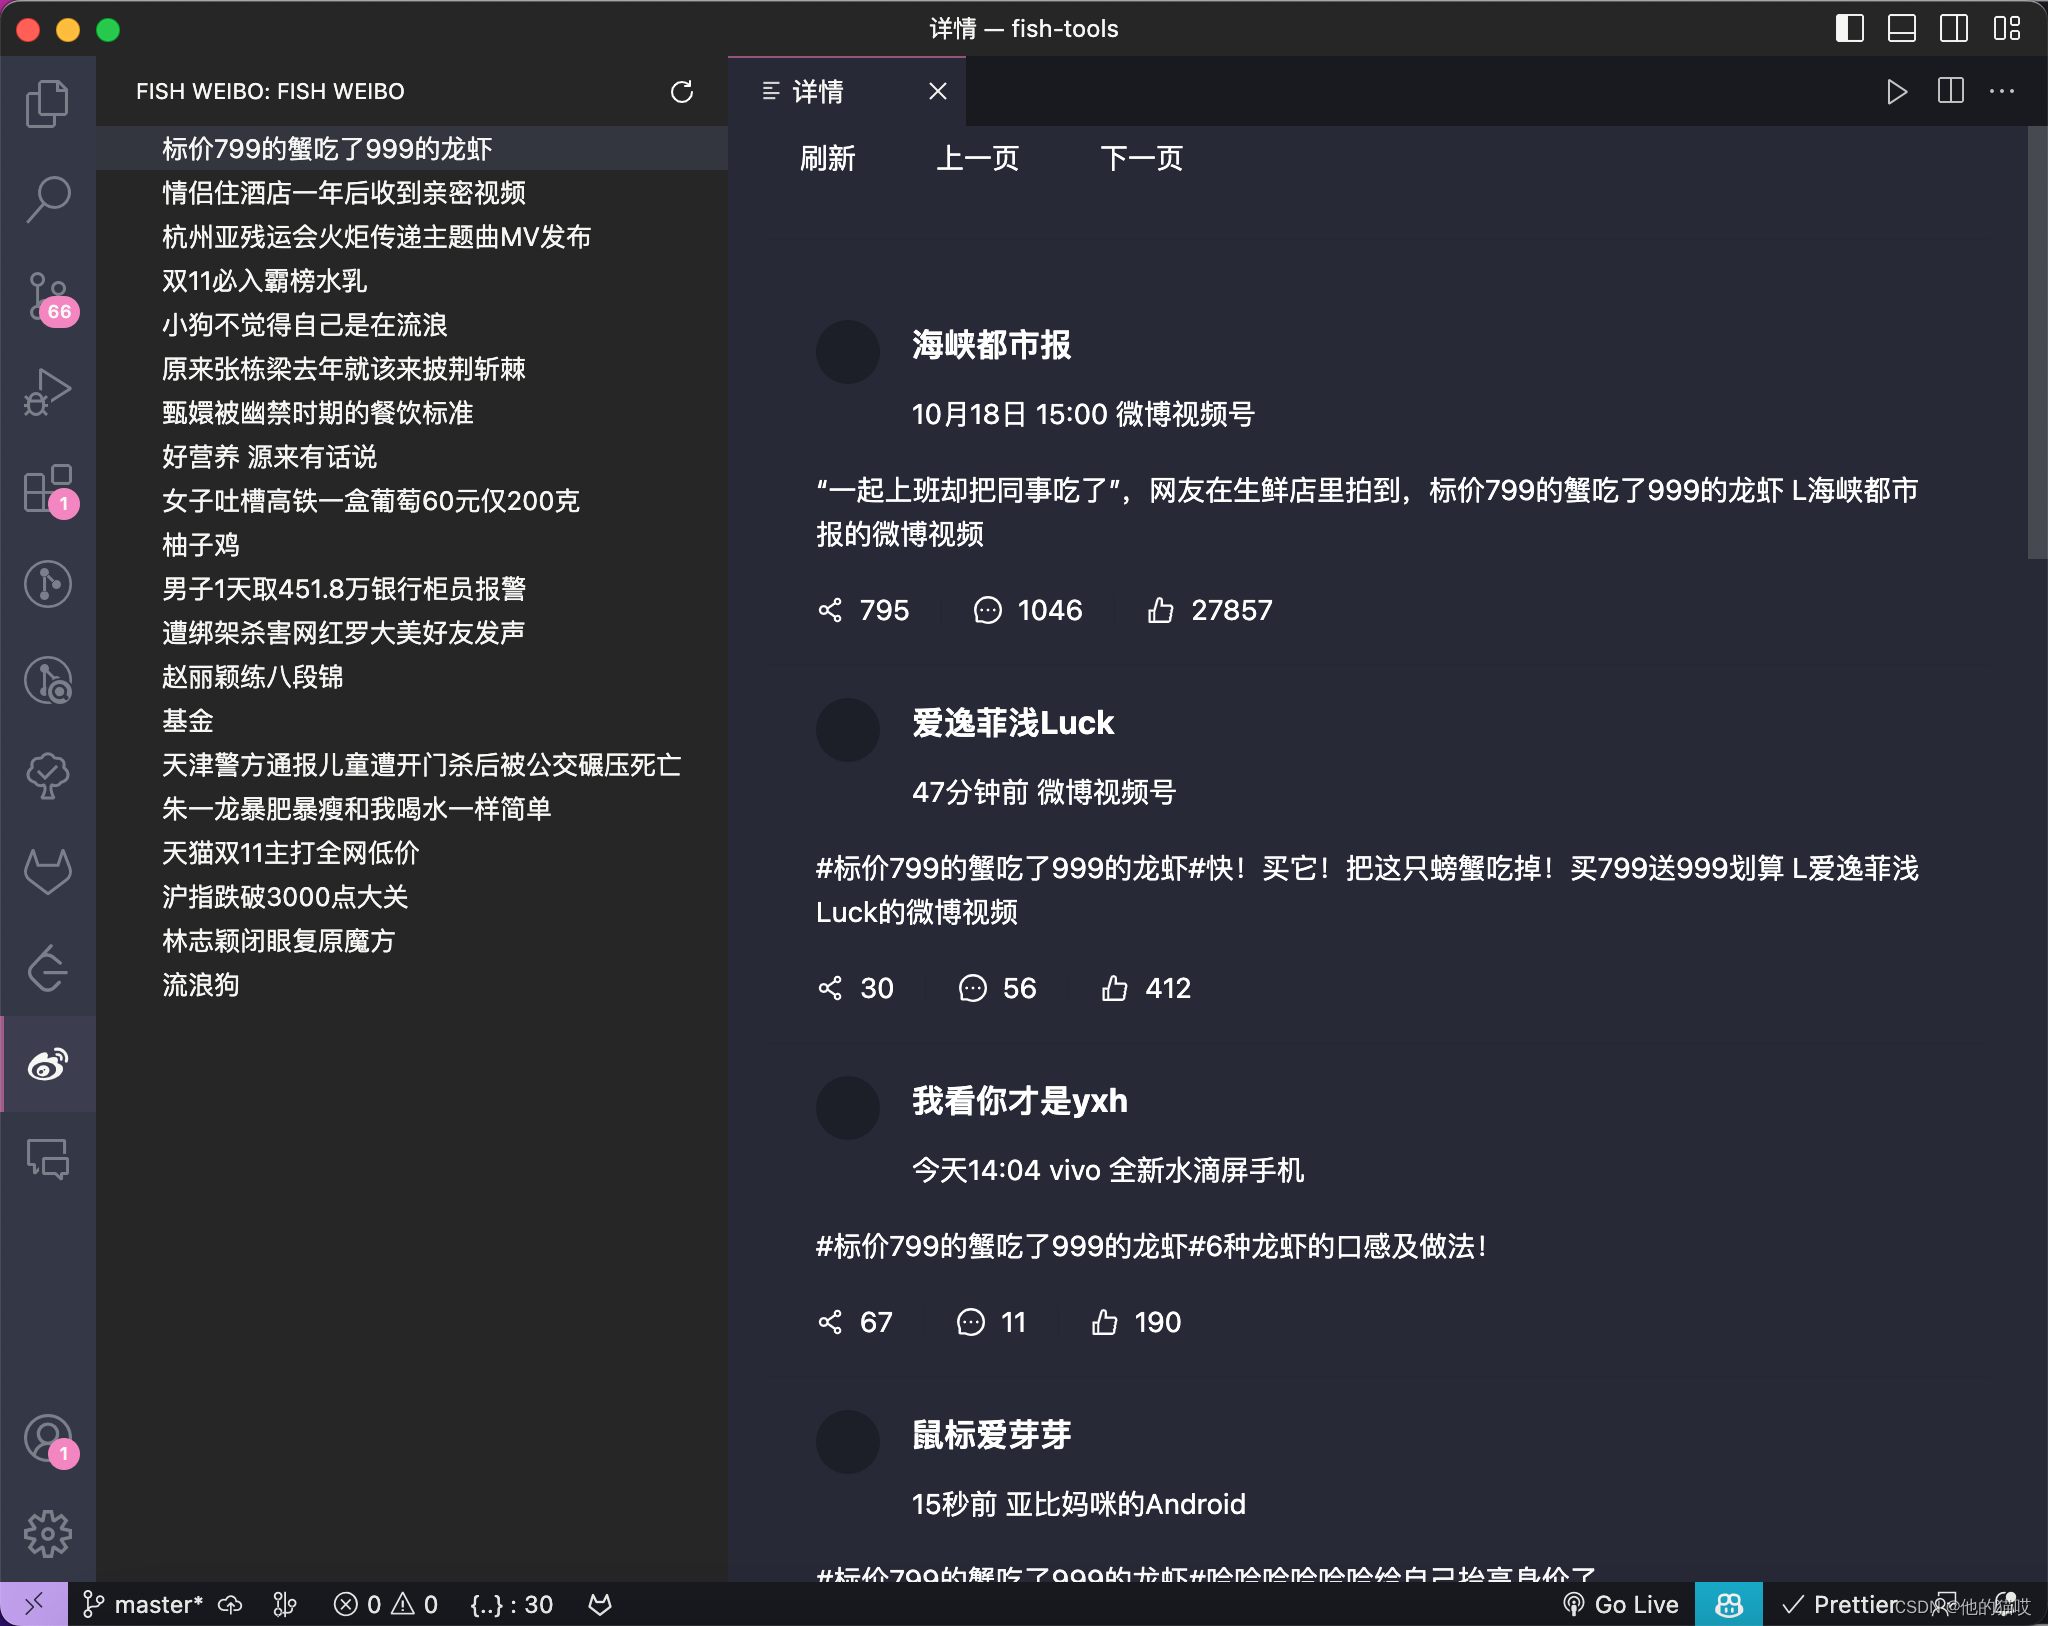Click the 刷新 button
Screen dimensions: 2048x1626
827,158
